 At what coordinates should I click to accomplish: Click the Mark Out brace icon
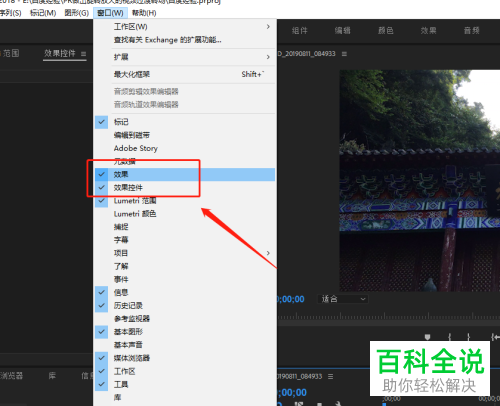click(468, 337)
